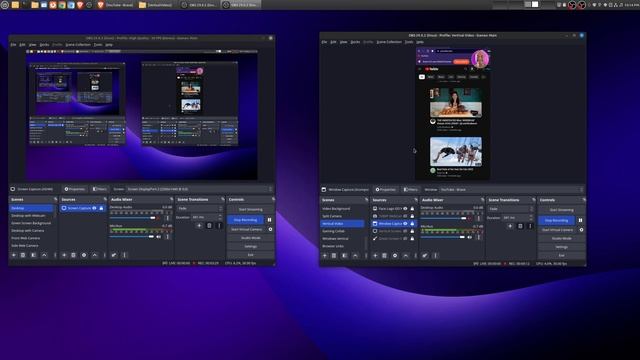Open Docks menu in Desktop-scene OBS window
Screen dimensions: 640x360
(x=44, y=44)
